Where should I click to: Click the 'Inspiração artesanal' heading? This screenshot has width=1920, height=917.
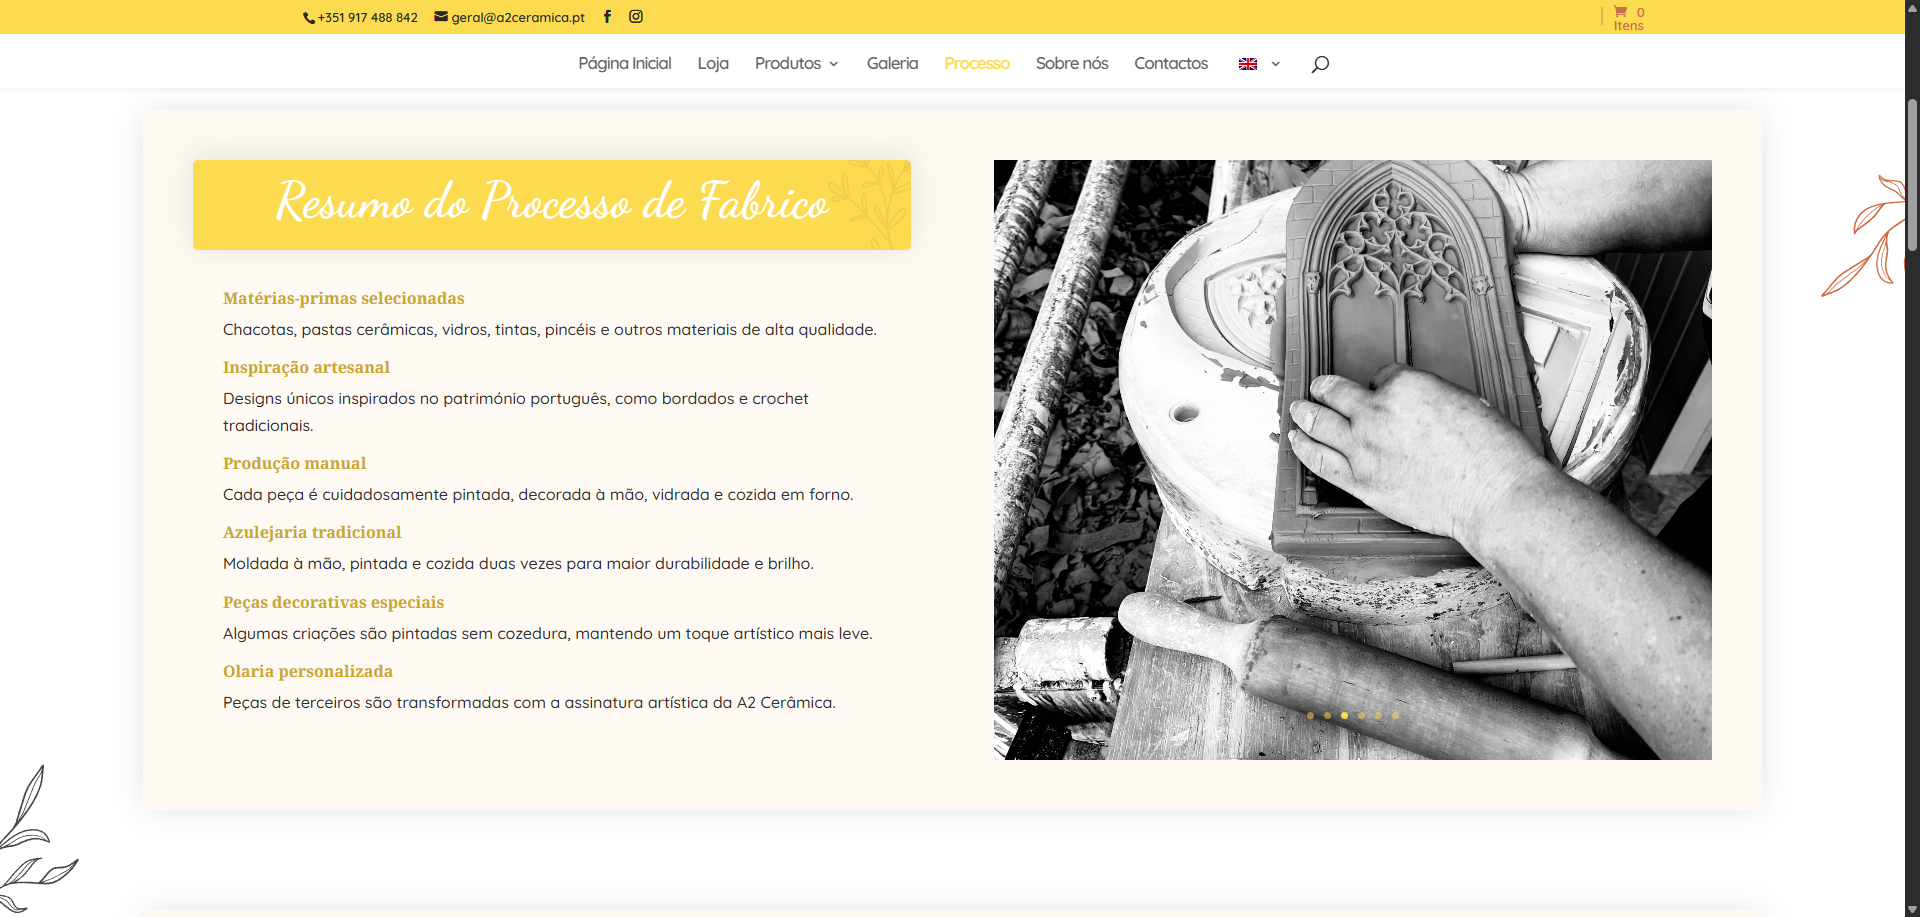click(x=306, y=367)
